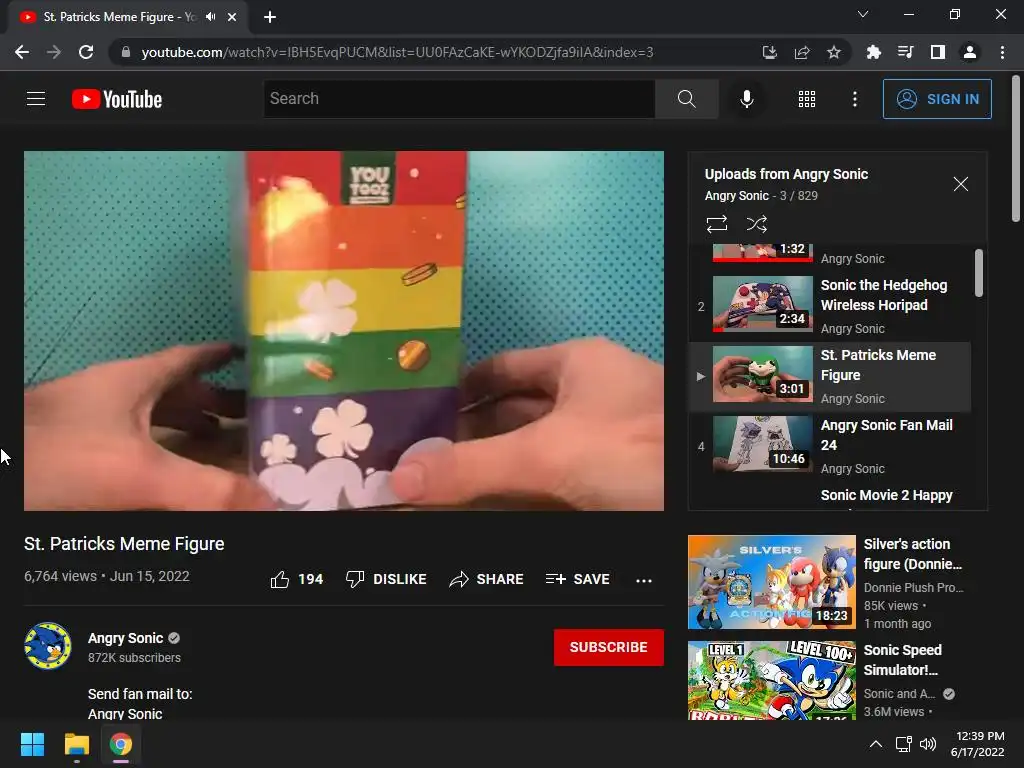Go back in browser history
Viewport: 1024px width, 768px height.
(22, 52)
